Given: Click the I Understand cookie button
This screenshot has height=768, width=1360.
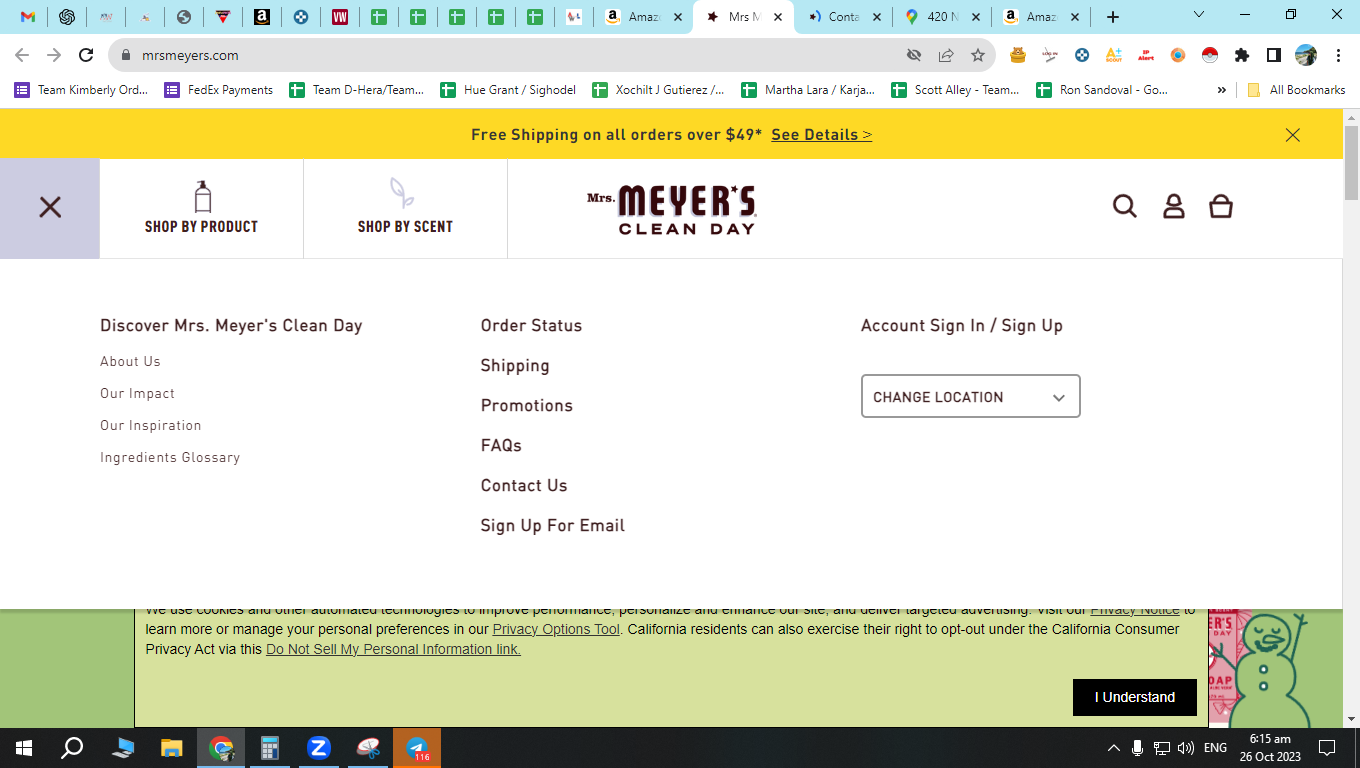Looking at the screenshot, I should point(1135,697).
